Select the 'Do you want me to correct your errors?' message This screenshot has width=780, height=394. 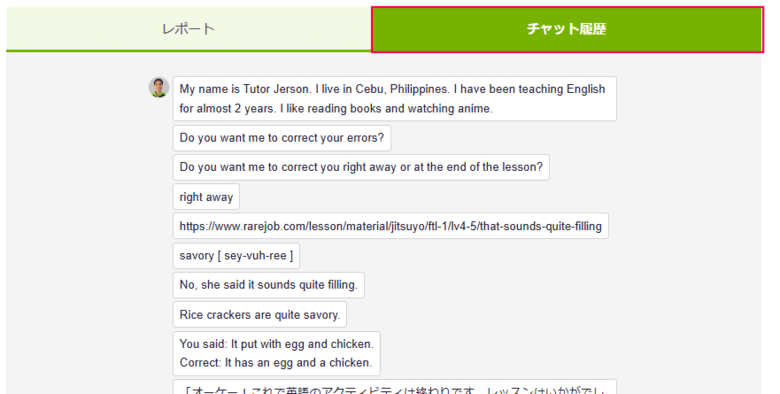[282, 138]
